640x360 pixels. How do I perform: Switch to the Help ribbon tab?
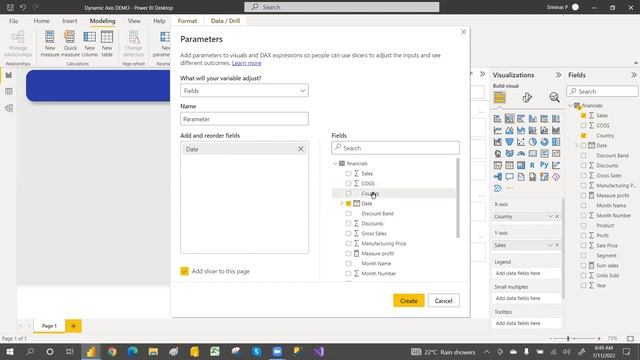(x=159, y=21)
